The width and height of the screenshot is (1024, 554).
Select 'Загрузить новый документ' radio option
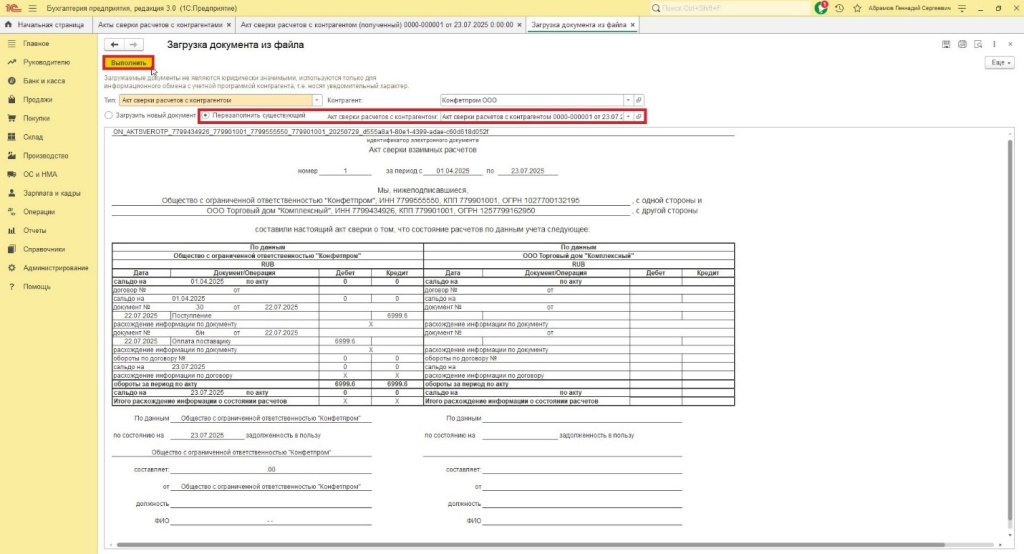tap(109, 116)
